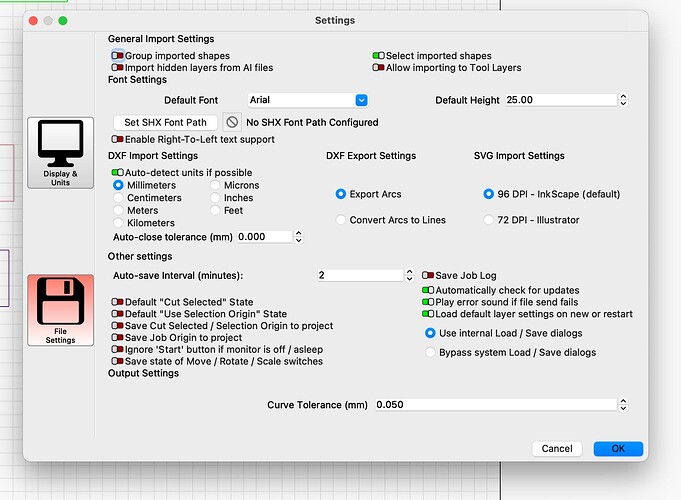
Task: Toggle Default "Cut Selected" State switch
Action: [117, 301]
